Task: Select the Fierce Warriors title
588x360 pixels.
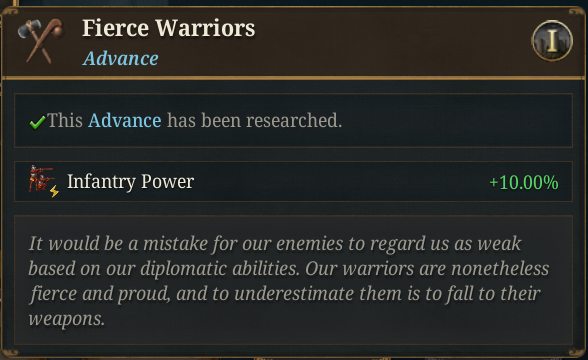Action: [168, 28]
